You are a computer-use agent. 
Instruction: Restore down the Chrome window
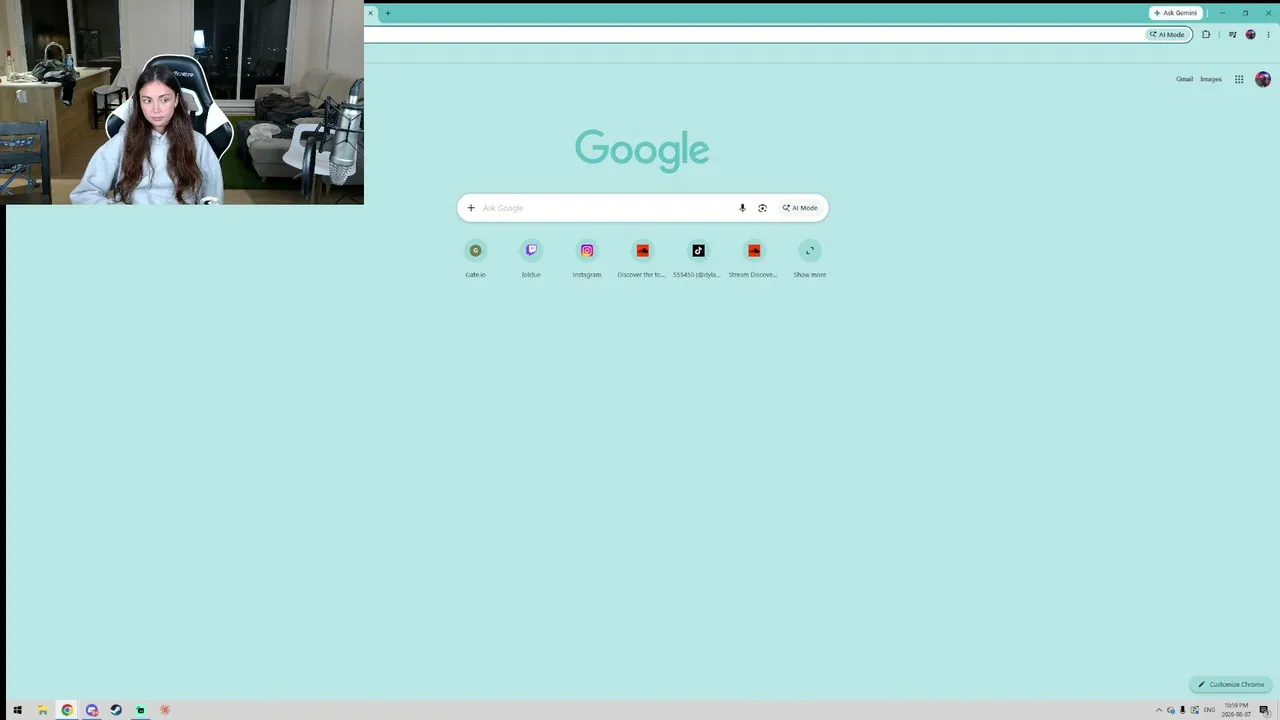click(1245, 13)
